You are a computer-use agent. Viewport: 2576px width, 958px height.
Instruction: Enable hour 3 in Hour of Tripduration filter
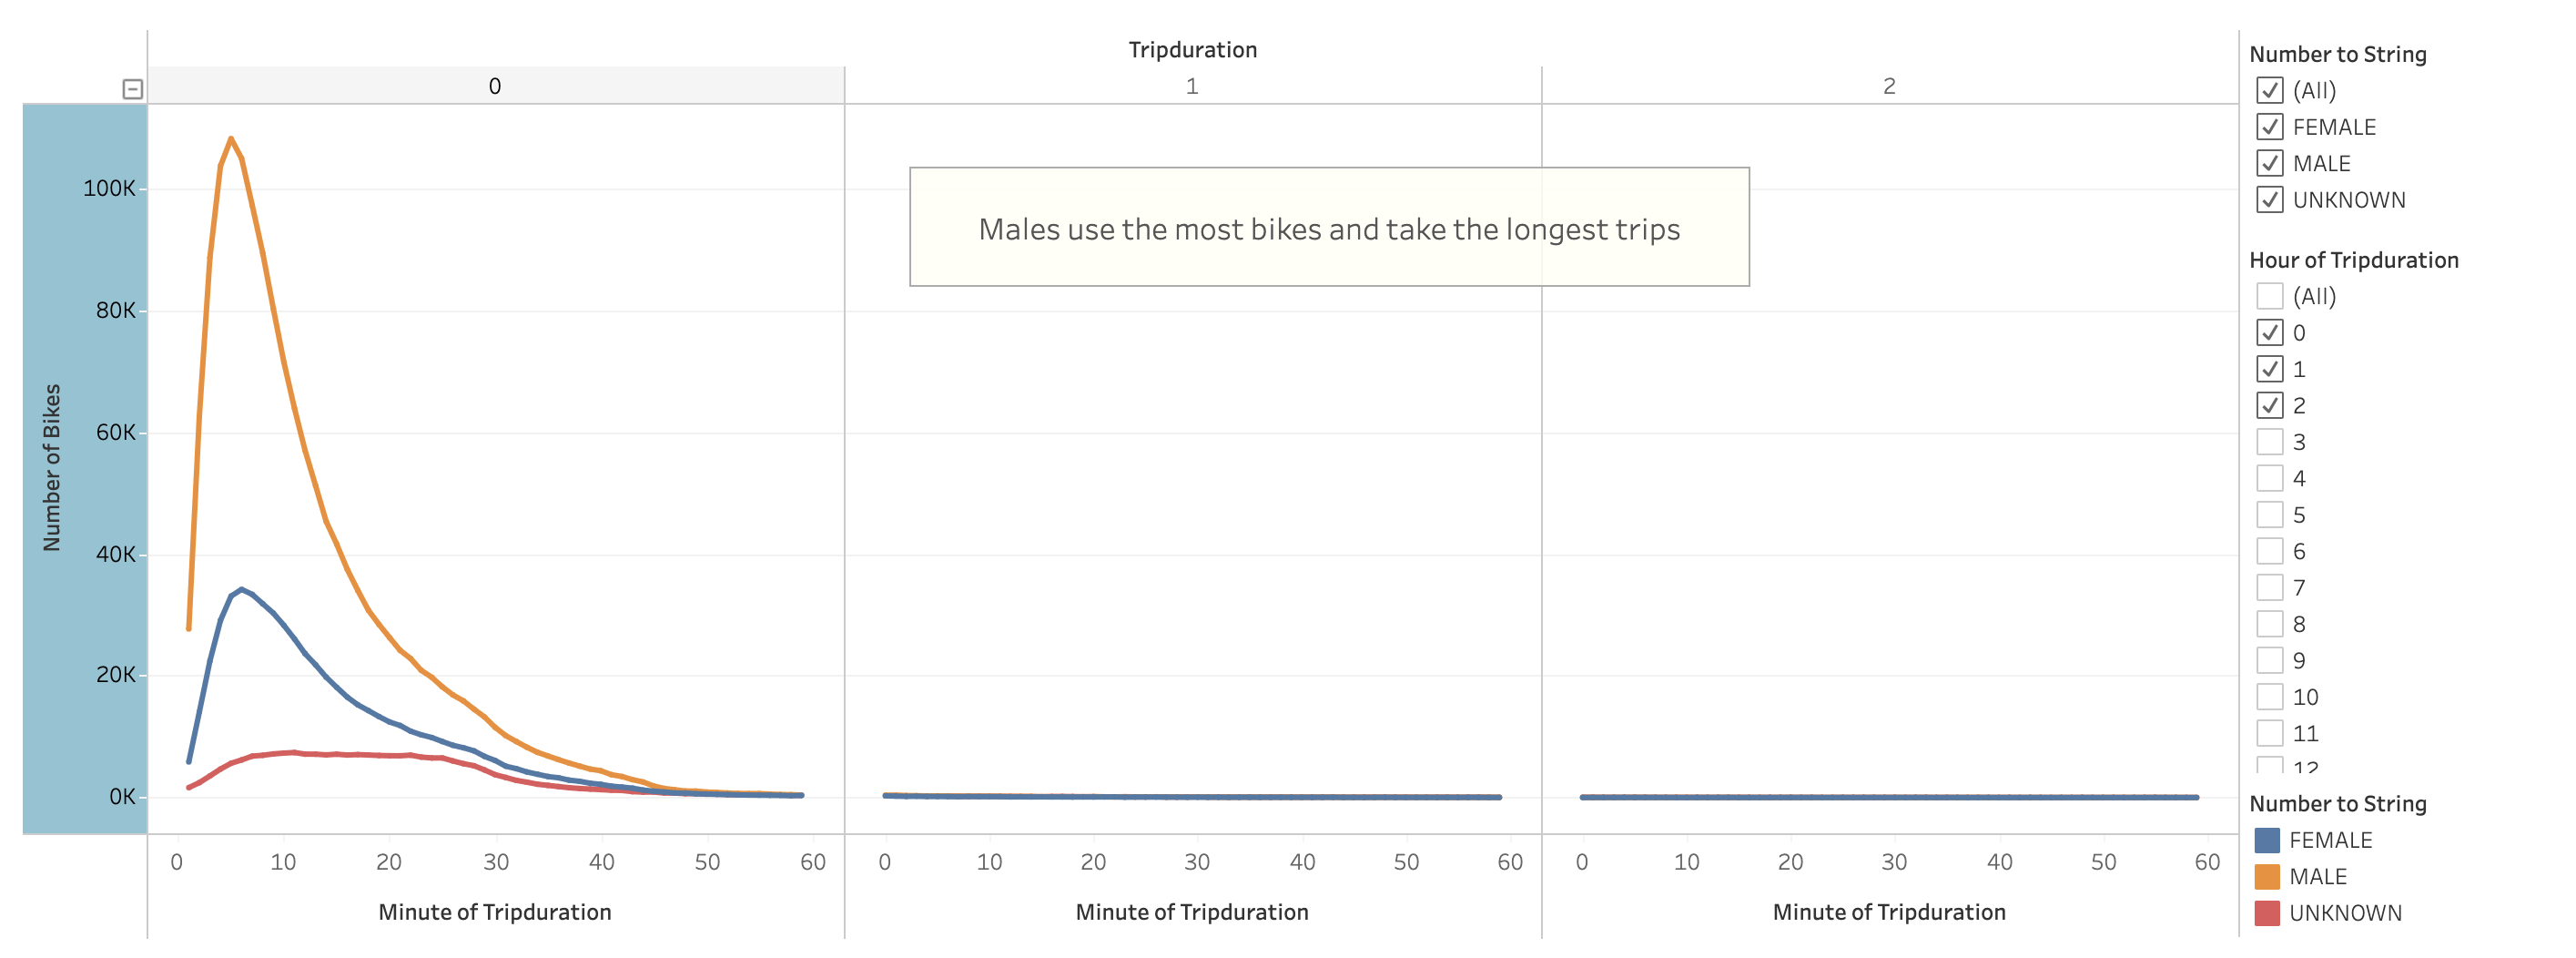(x=2273, y=441)
